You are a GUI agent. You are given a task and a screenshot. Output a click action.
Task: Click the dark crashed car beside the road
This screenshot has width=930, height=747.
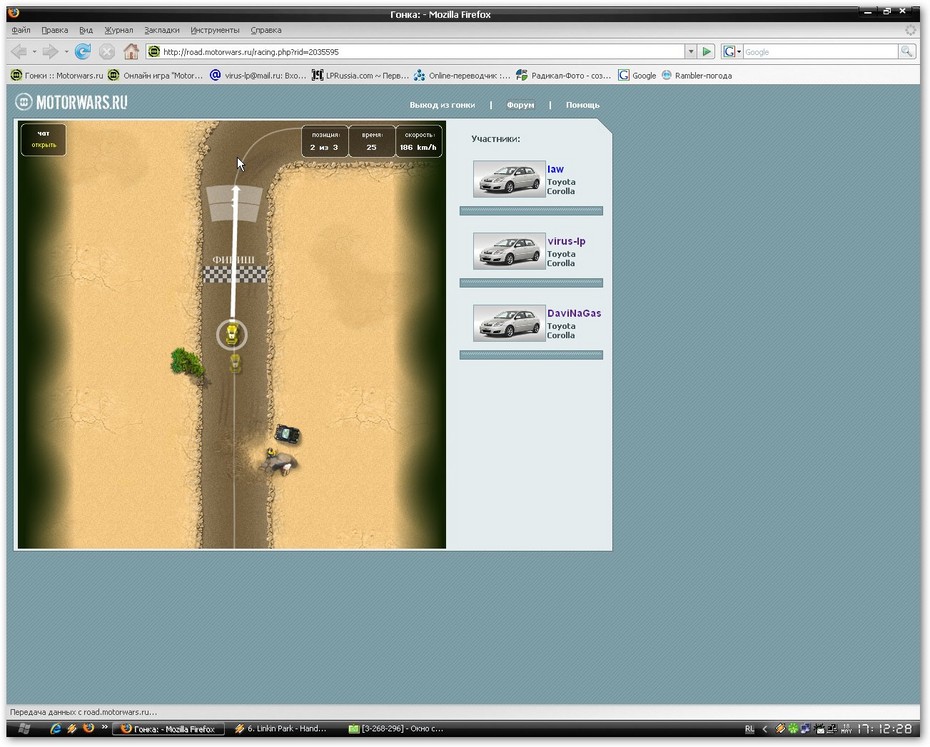pos(288,434)
